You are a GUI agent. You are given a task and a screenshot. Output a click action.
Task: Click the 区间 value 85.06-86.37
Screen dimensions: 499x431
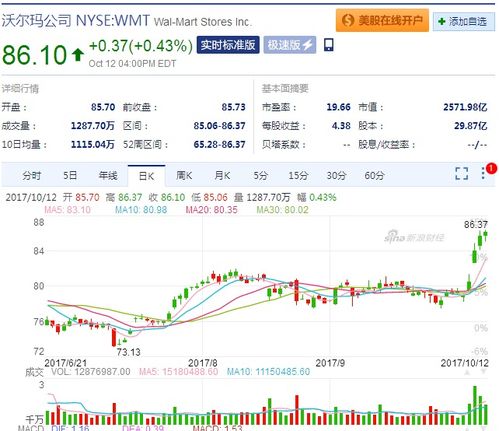pos(219,126)
